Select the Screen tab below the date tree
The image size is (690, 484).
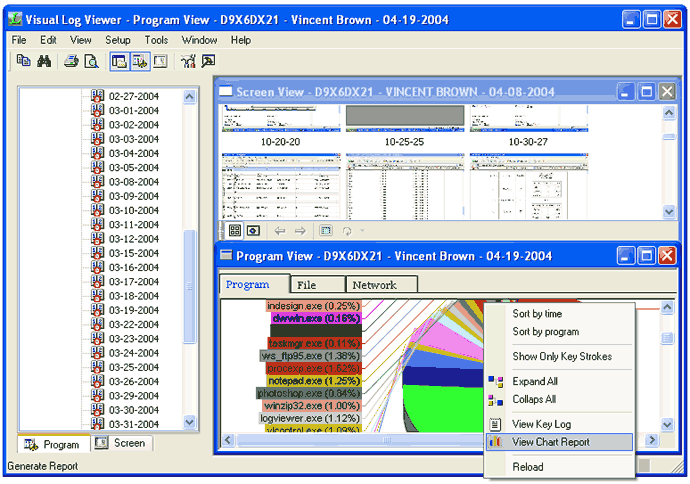tap(121, 443)
